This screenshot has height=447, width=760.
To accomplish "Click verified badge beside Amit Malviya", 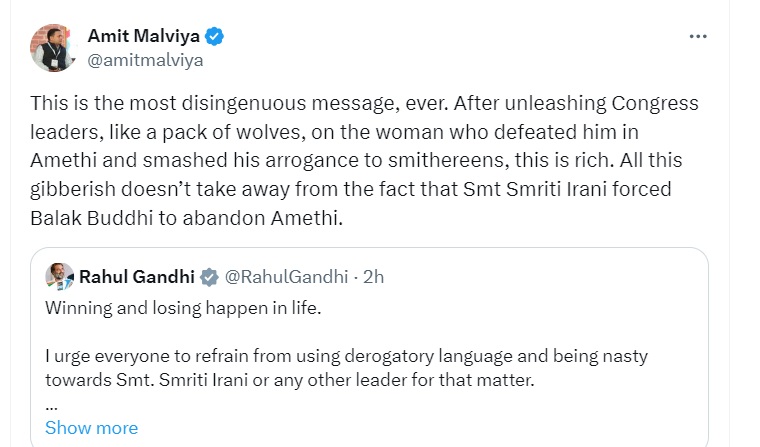I will pos(214,37).
